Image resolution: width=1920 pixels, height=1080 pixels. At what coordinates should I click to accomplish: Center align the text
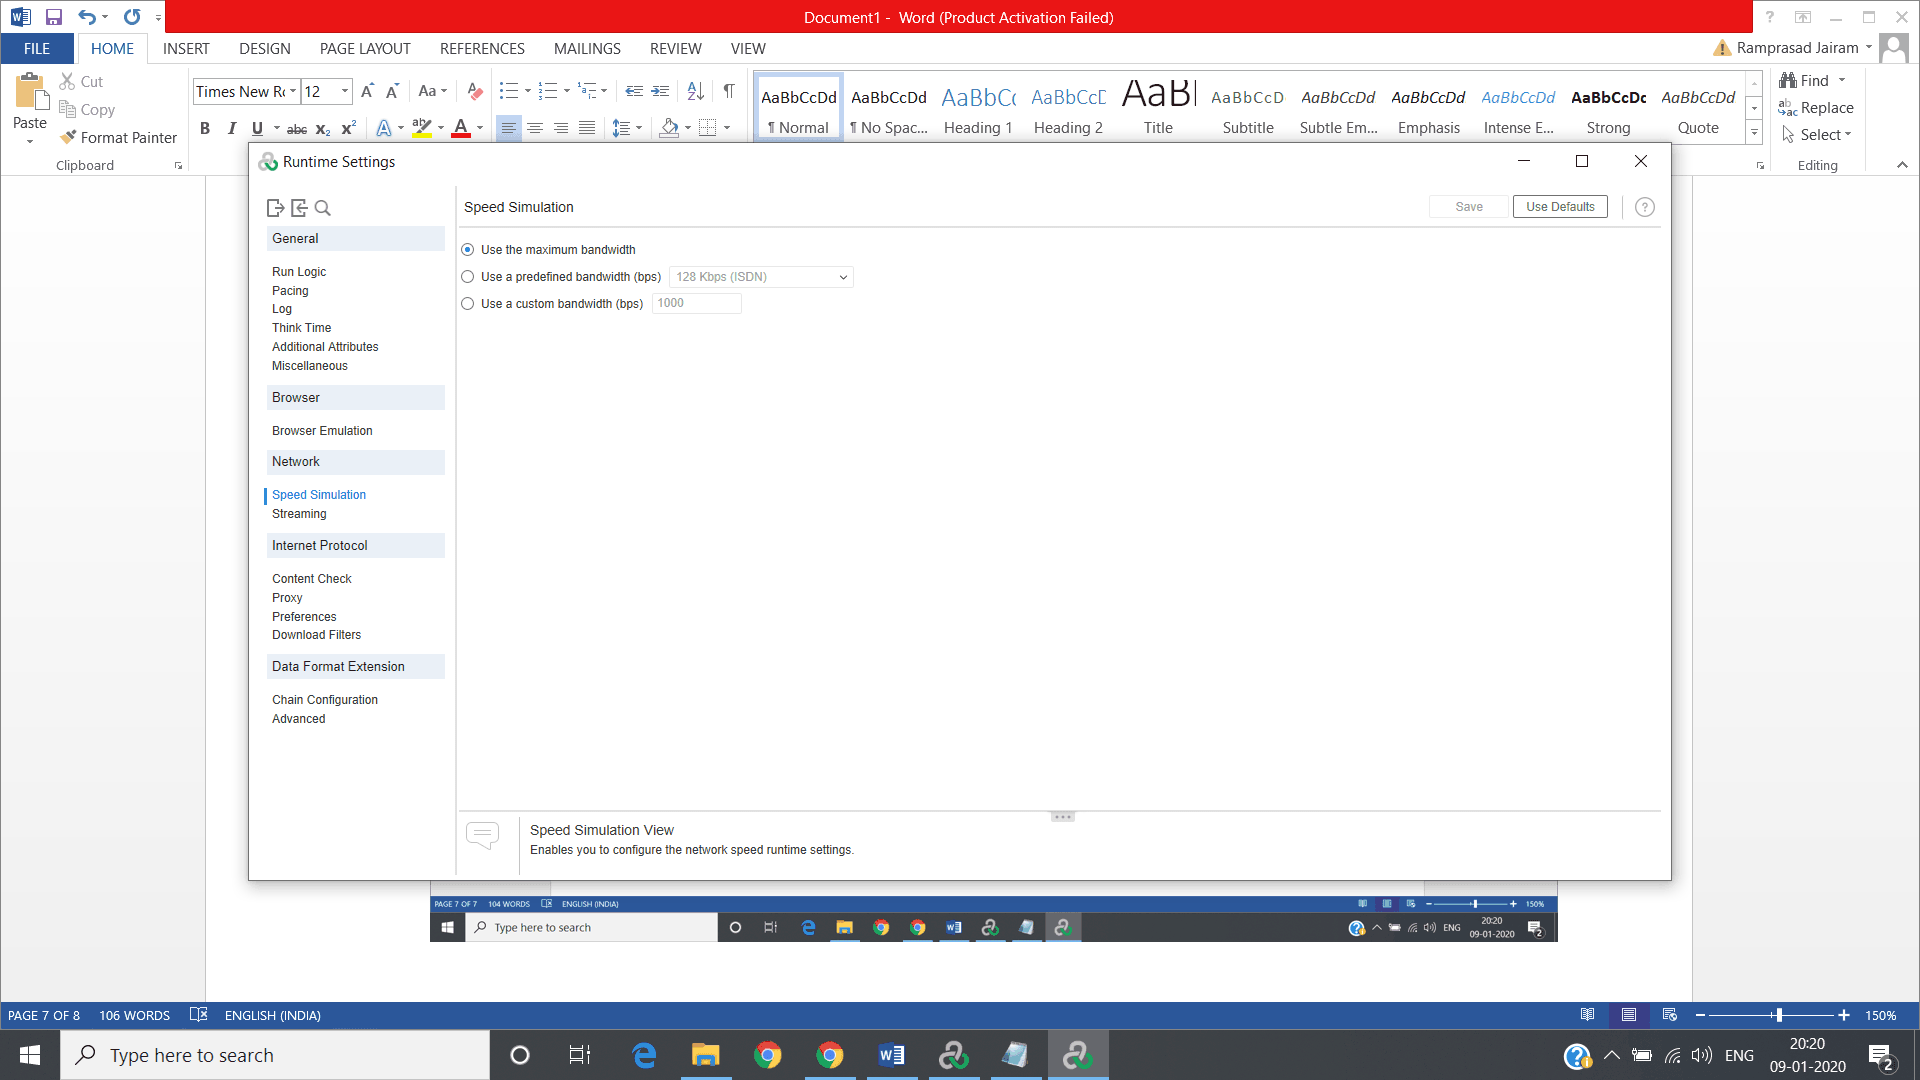535,128
